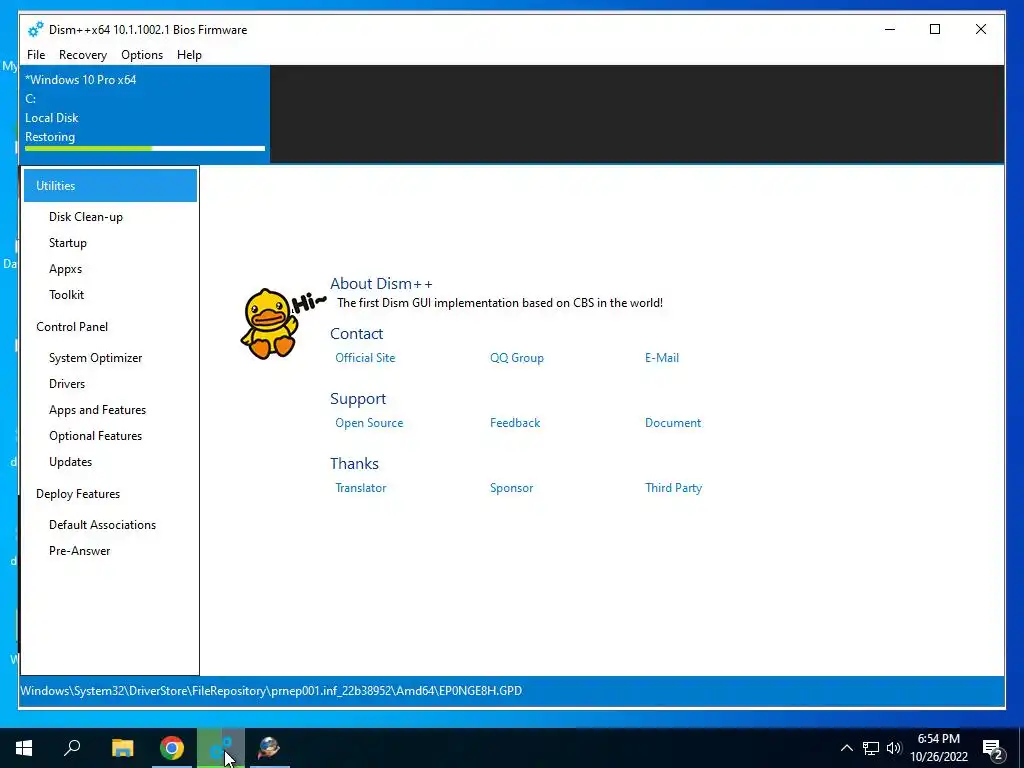Minimize the Dism++ window
This screenshot has width=1024, height=768.
coord(889,29)
